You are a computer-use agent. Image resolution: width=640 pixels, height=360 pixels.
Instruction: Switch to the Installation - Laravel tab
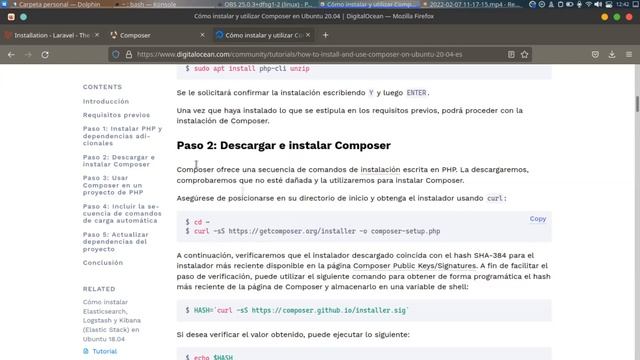(51, 35)
